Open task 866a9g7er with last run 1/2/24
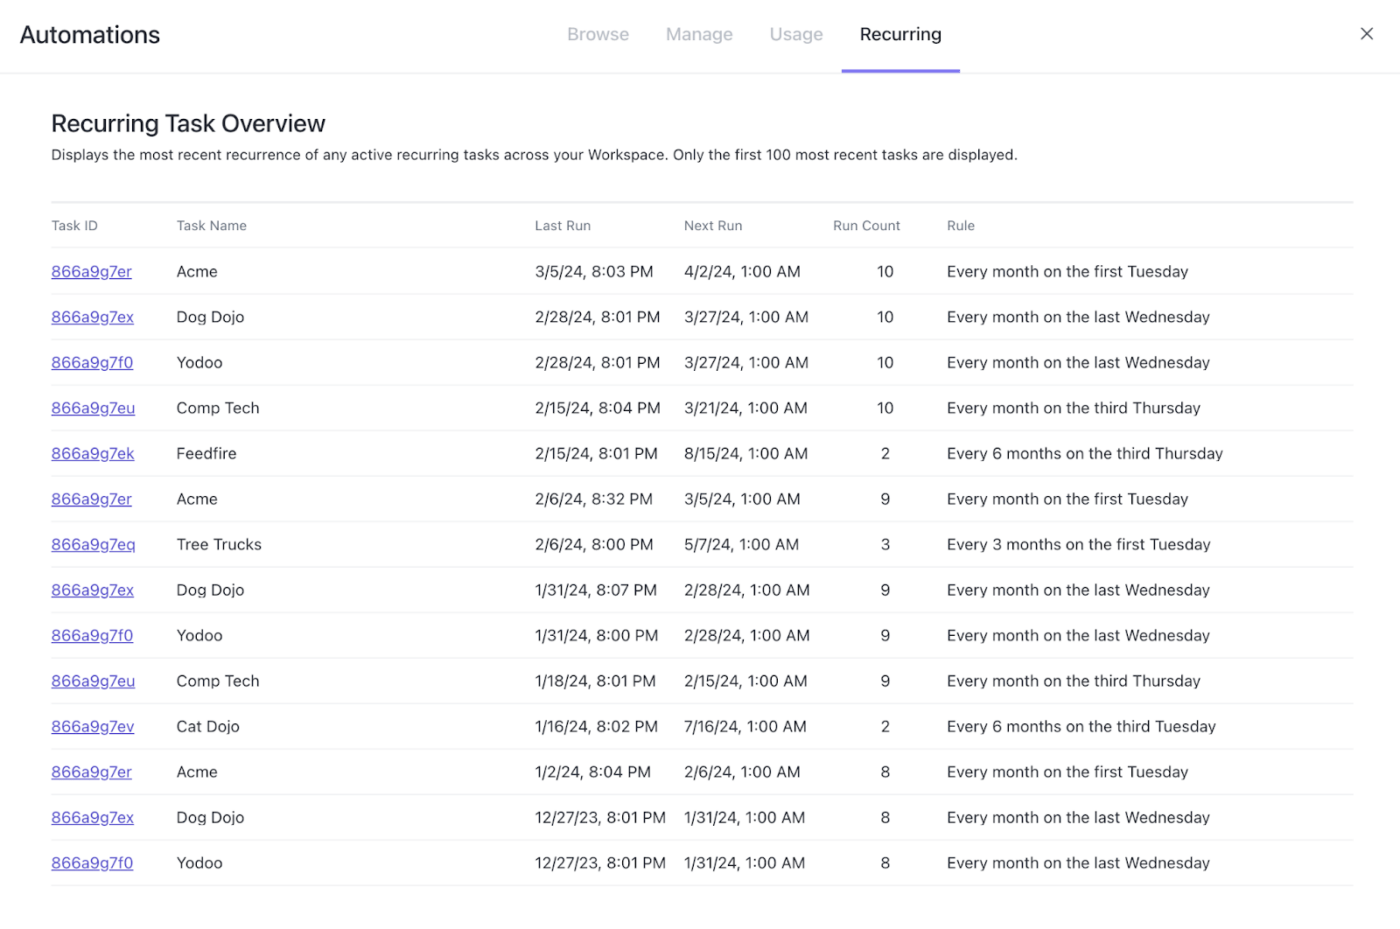Screen dimensions: 1400x929 tap(91, 772)
